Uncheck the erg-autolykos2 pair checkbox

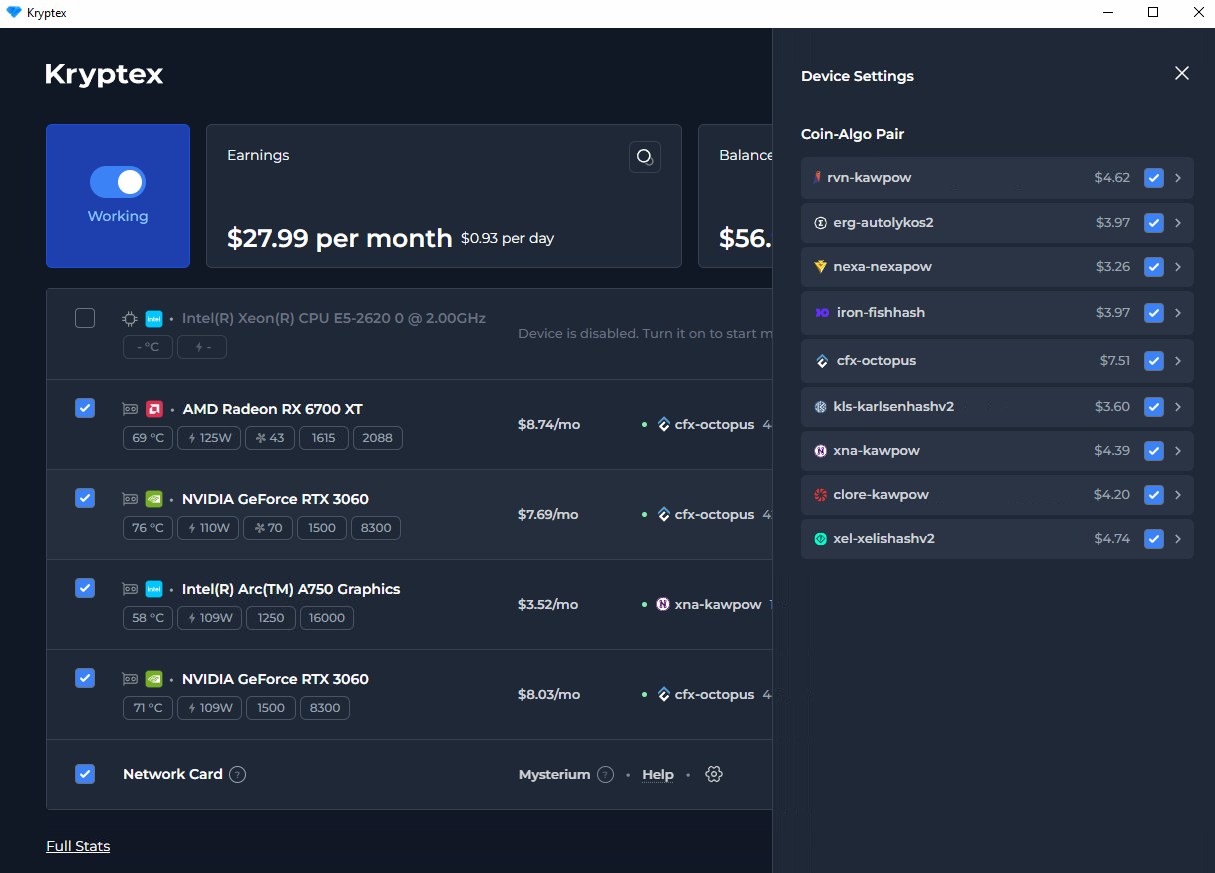1154,223
